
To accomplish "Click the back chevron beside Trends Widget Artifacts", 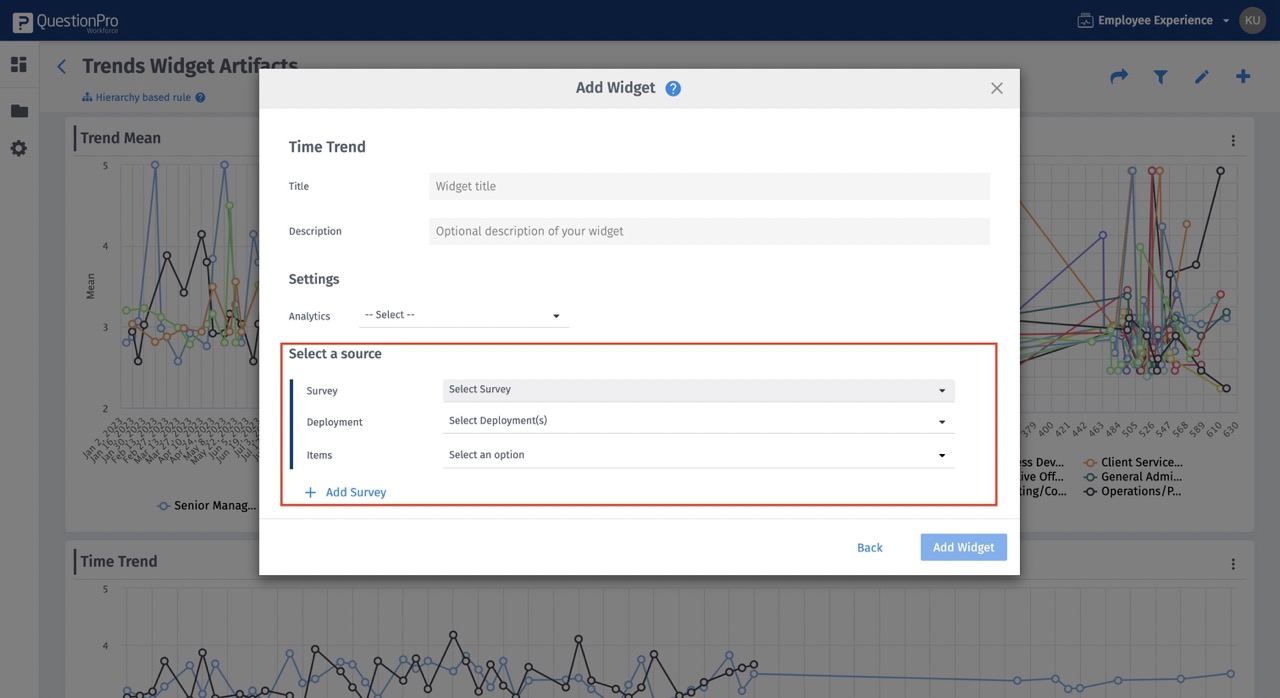I will click(62, 67).
